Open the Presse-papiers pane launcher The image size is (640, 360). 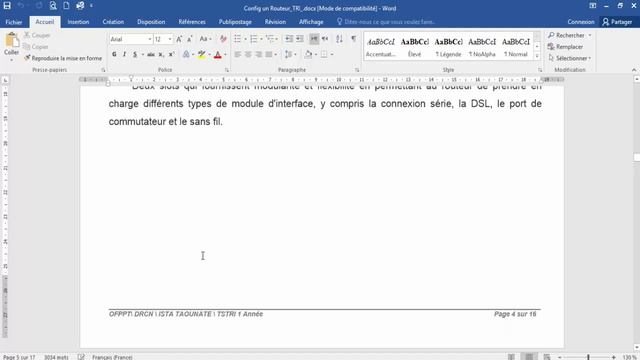tap(103, 70)
